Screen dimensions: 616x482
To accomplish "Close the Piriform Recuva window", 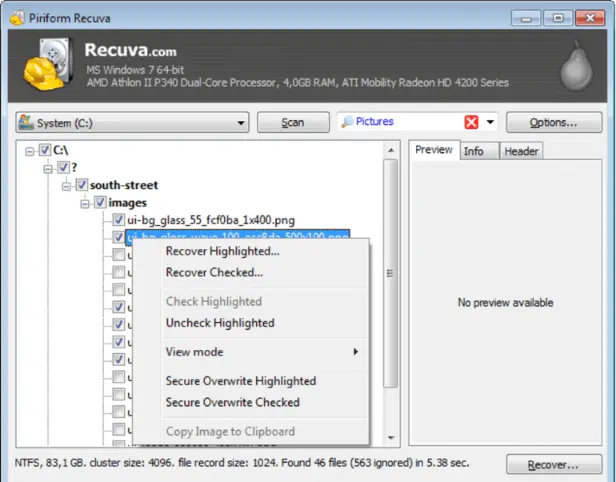I will tap(590, 18).
